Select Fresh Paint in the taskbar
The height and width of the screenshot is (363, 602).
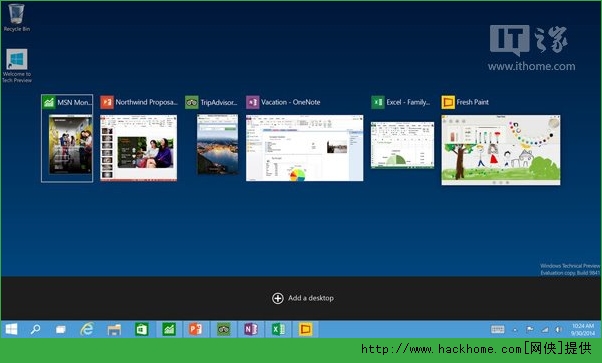(x=306, y=329)
